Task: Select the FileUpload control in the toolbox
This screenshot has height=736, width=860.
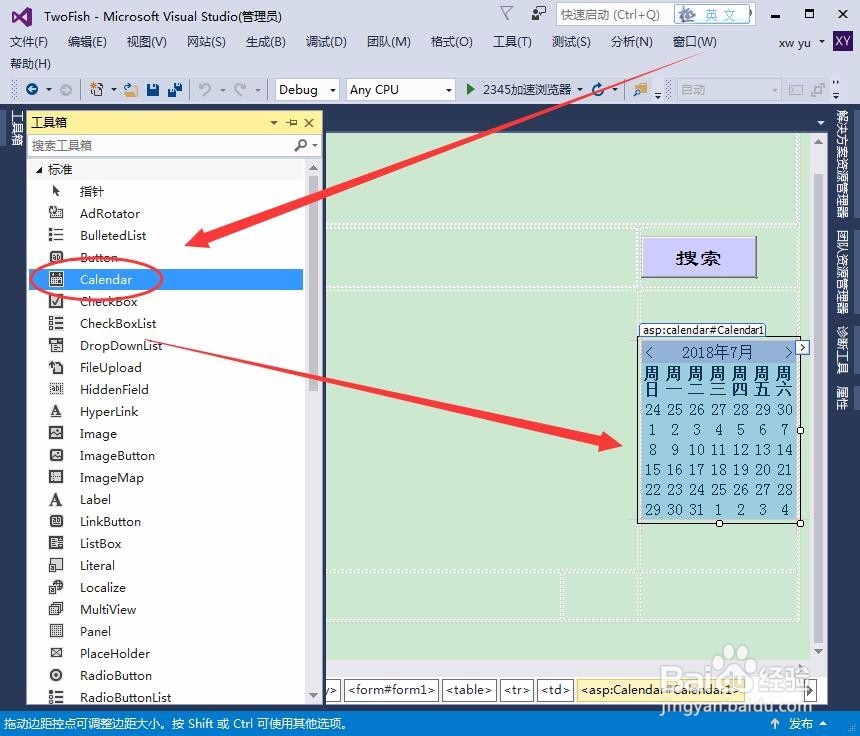Action: [165, 367]
